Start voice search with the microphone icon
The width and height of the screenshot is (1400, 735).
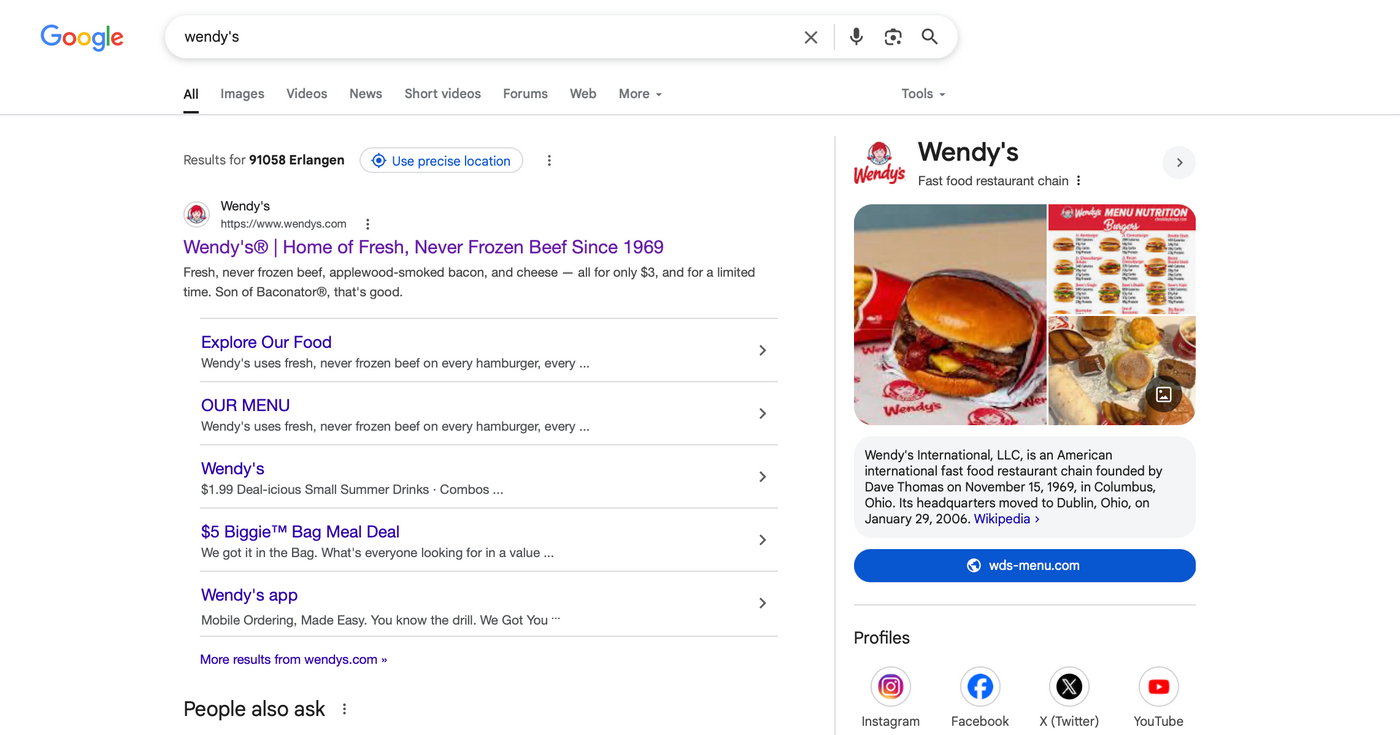click(x=856, y=37)
